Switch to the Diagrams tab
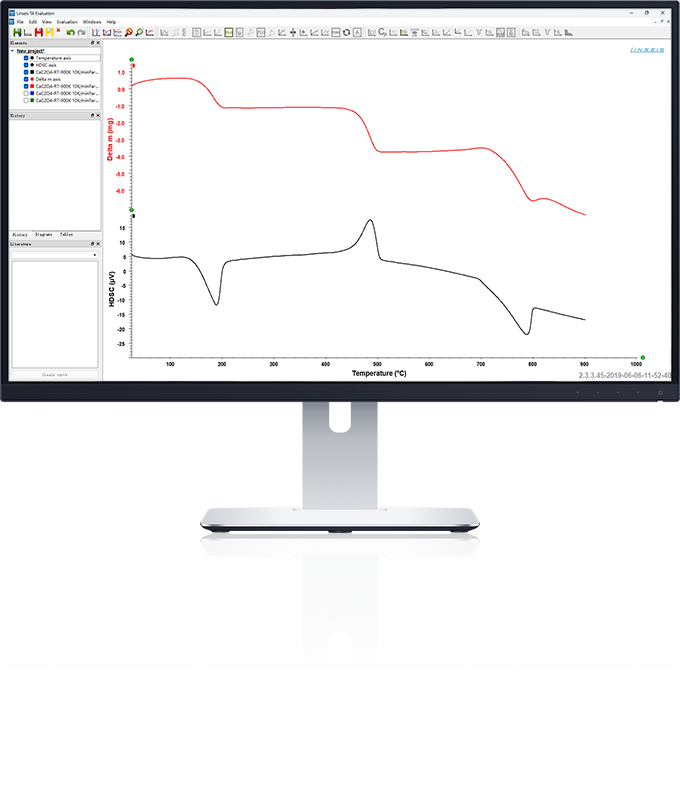This screenshot has height=797, width=680. (43, 234)
